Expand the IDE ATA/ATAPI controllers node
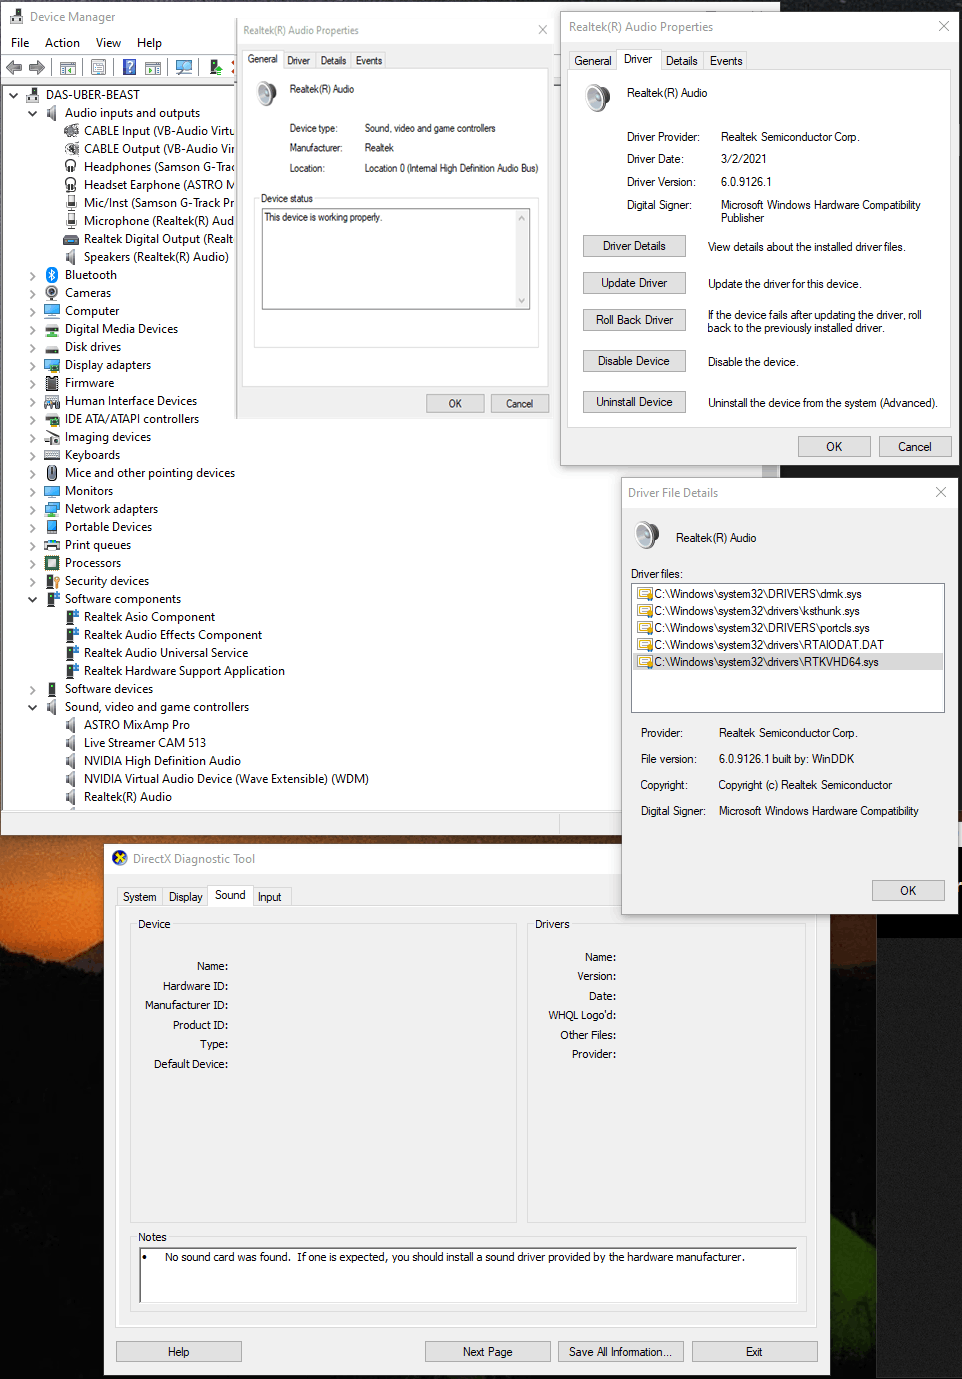The width and height of the screenshot is (962, 1379). point(32,419)
